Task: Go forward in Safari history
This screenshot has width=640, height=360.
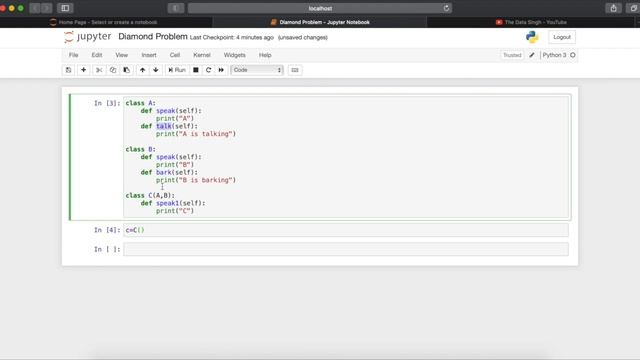Action: 47,8
